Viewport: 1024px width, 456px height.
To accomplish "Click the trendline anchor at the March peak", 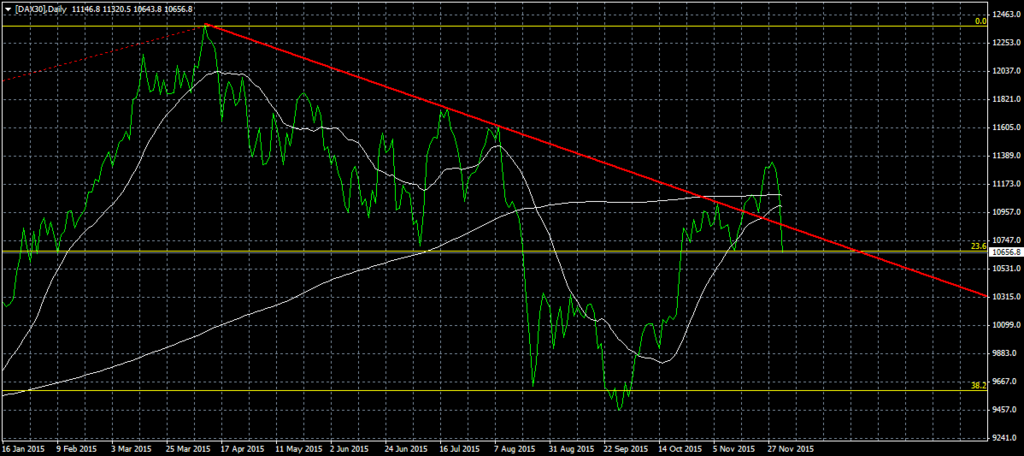I will (205, 24).
